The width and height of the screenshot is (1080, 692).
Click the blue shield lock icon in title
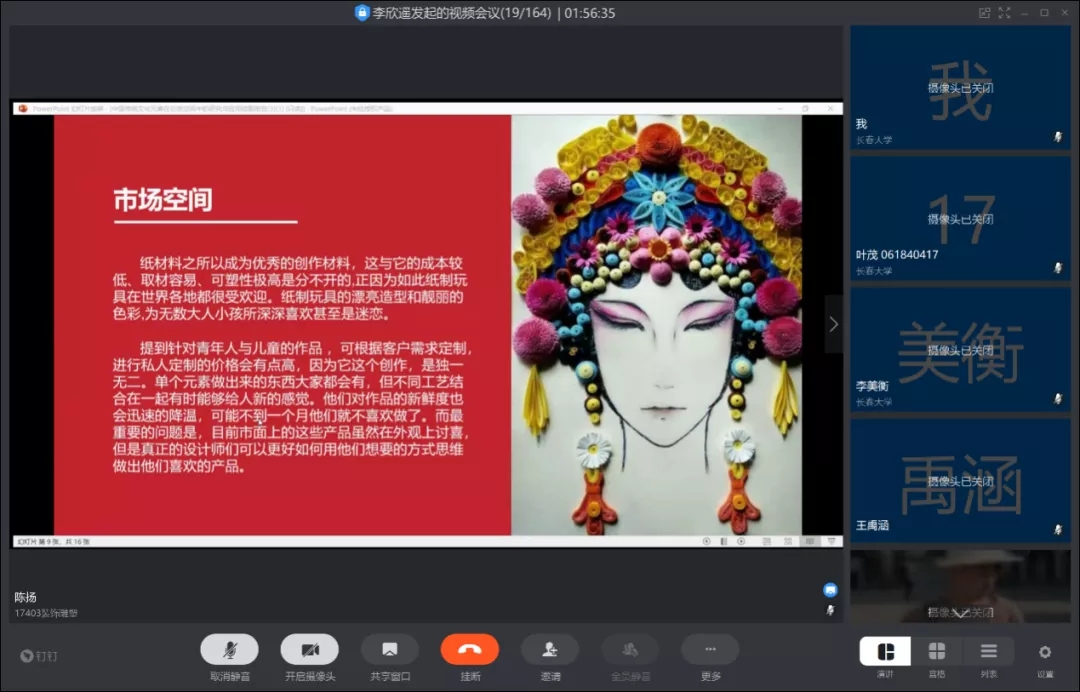(362, 12)
